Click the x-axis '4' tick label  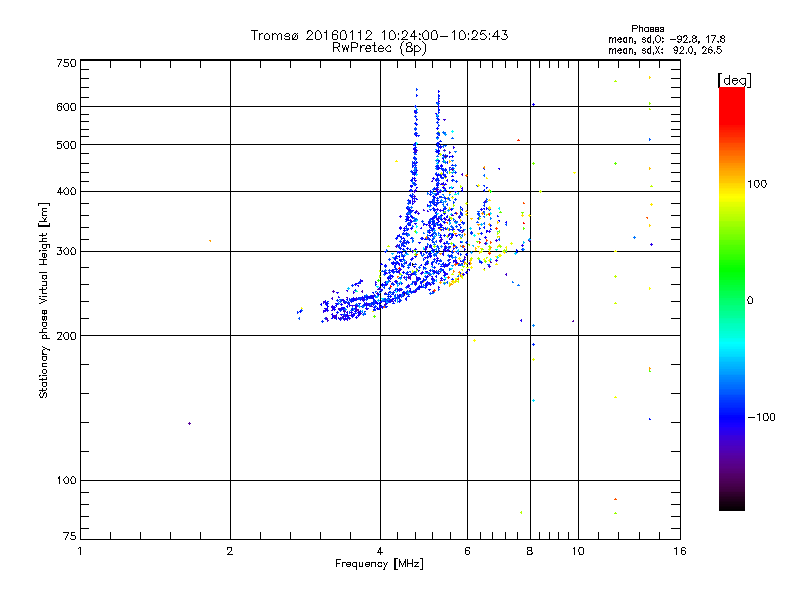pyautogui.click(x=380, y=551)
